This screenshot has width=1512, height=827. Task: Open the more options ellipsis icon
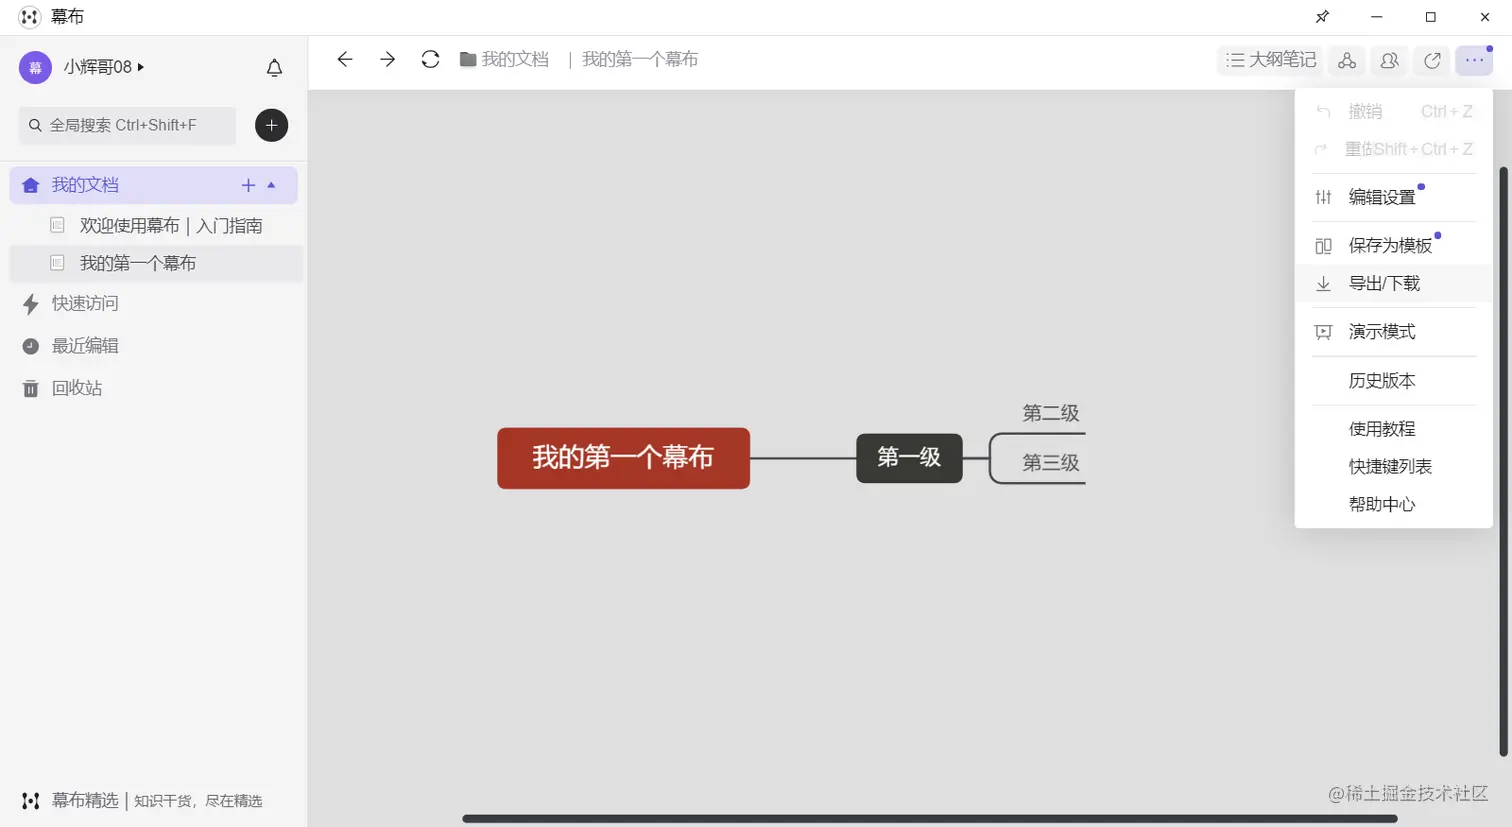click(x=1473, y=60)
